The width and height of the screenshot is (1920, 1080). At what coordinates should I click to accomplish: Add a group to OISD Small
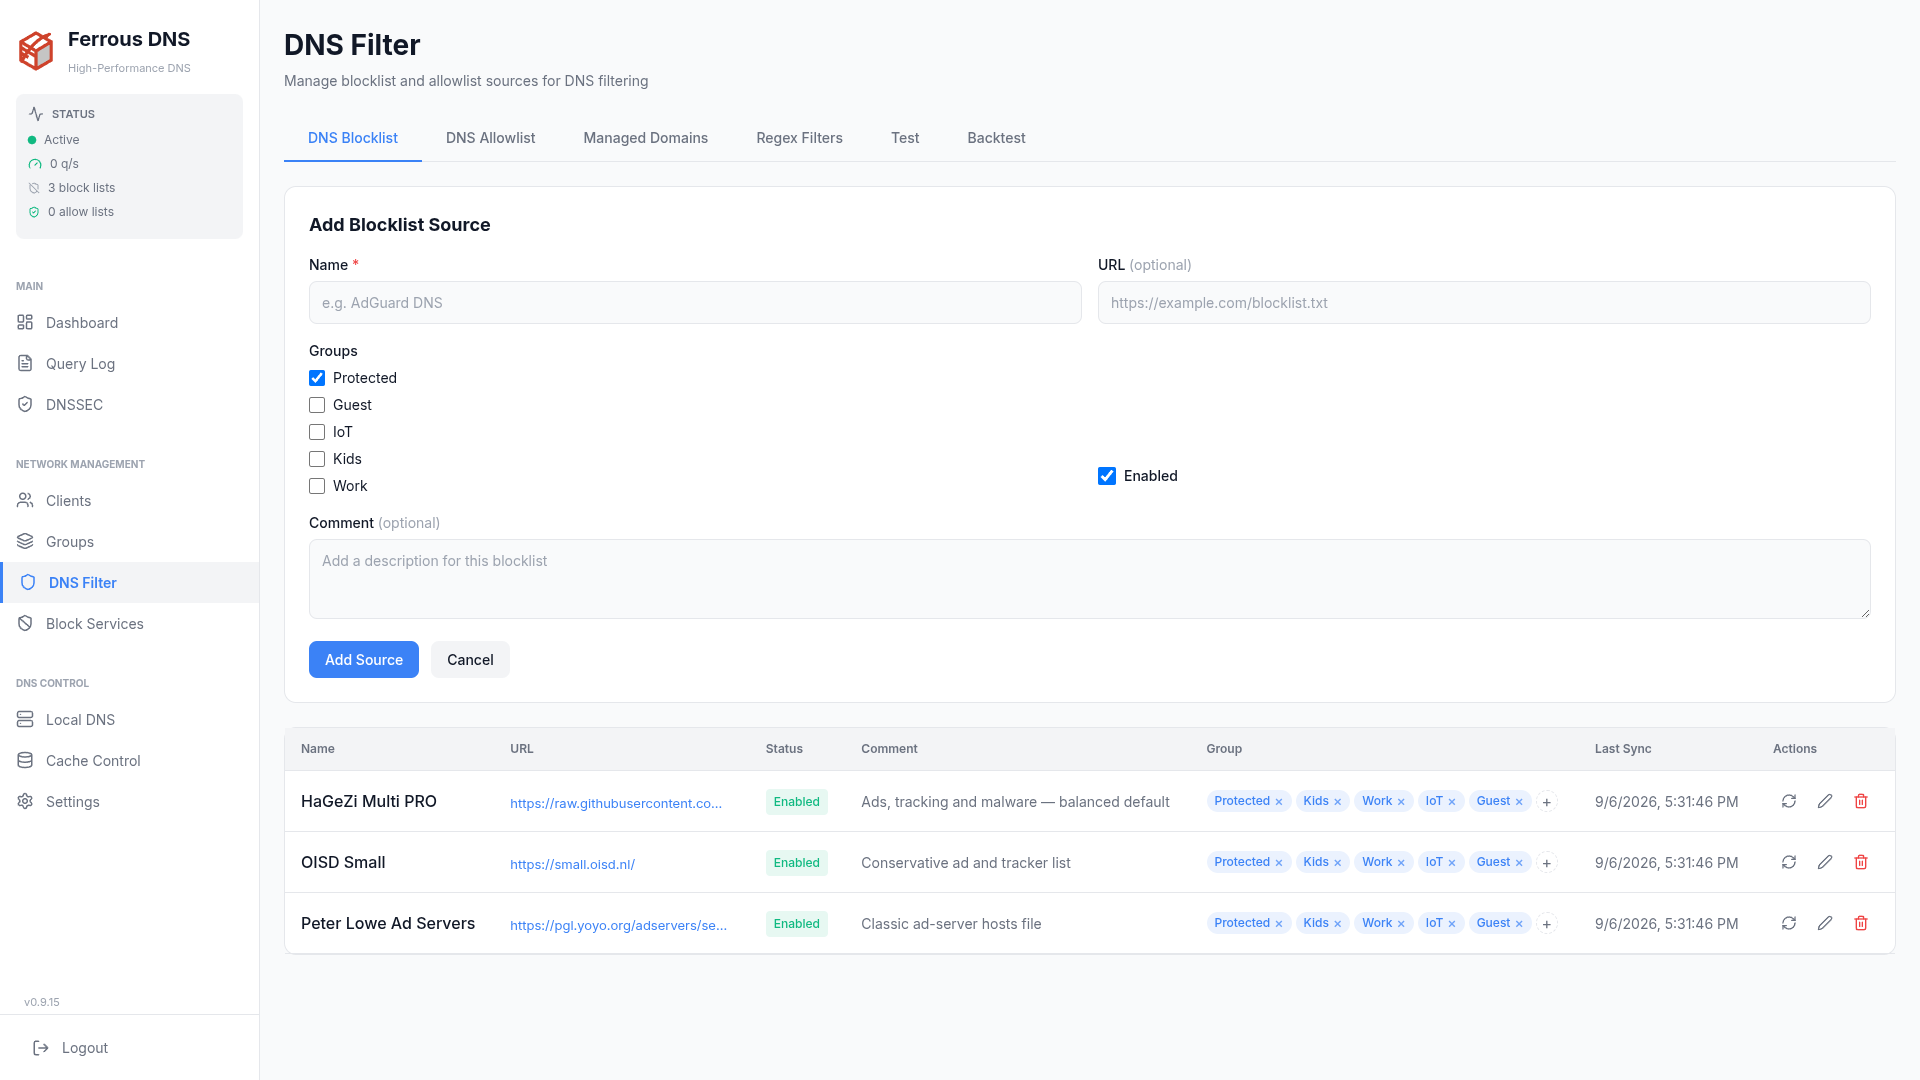(1547, 863)
